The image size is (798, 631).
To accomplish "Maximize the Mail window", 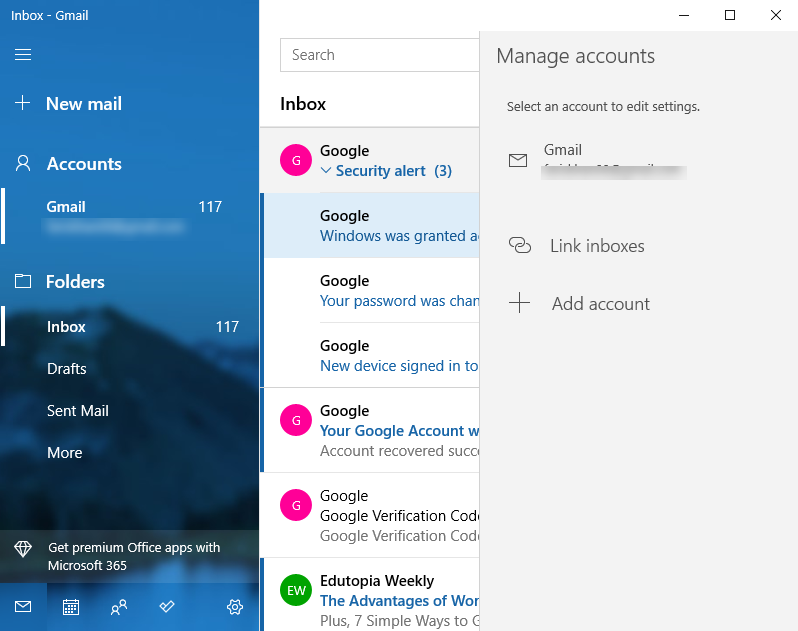I will pos(730,15).
